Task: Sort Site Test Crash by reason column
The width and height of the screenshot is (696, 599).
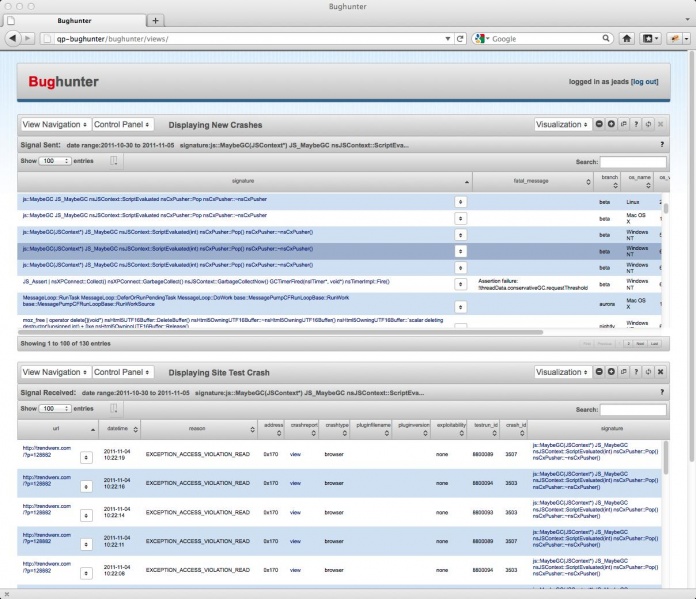Action: [x=199, y=429]
